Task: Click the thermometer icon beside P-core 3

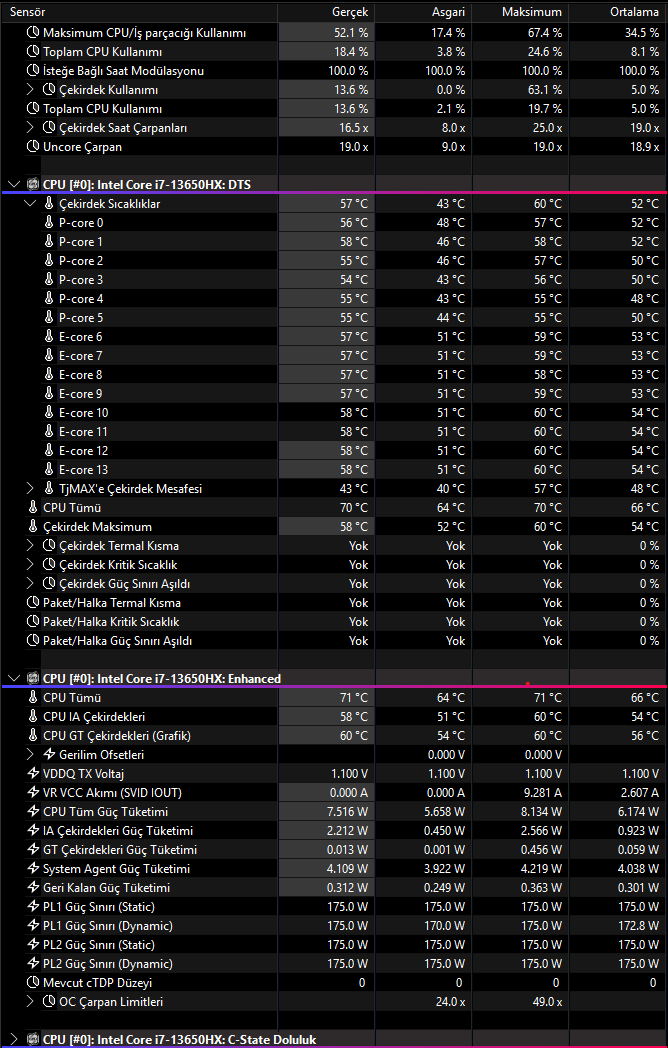Action: [49, 279]
